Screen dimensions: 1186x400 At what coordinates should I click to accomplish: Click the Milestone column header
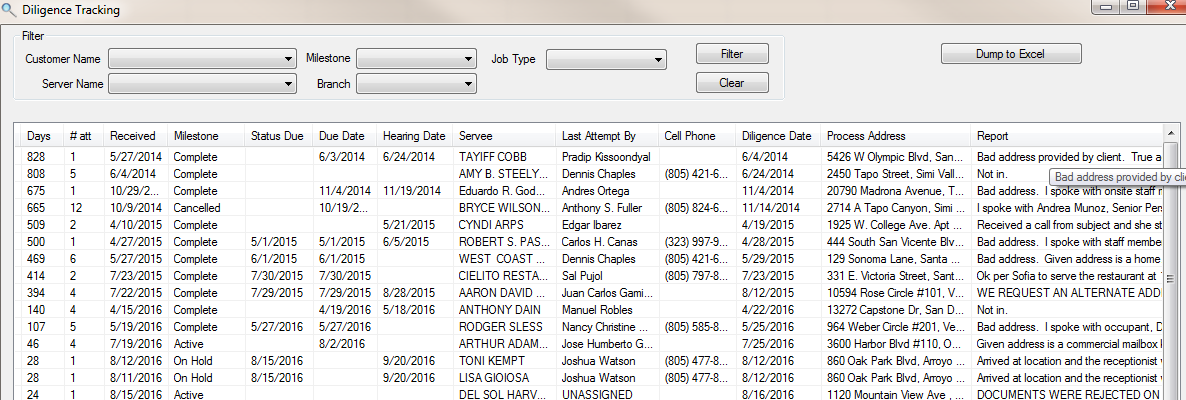click(206, 136)
